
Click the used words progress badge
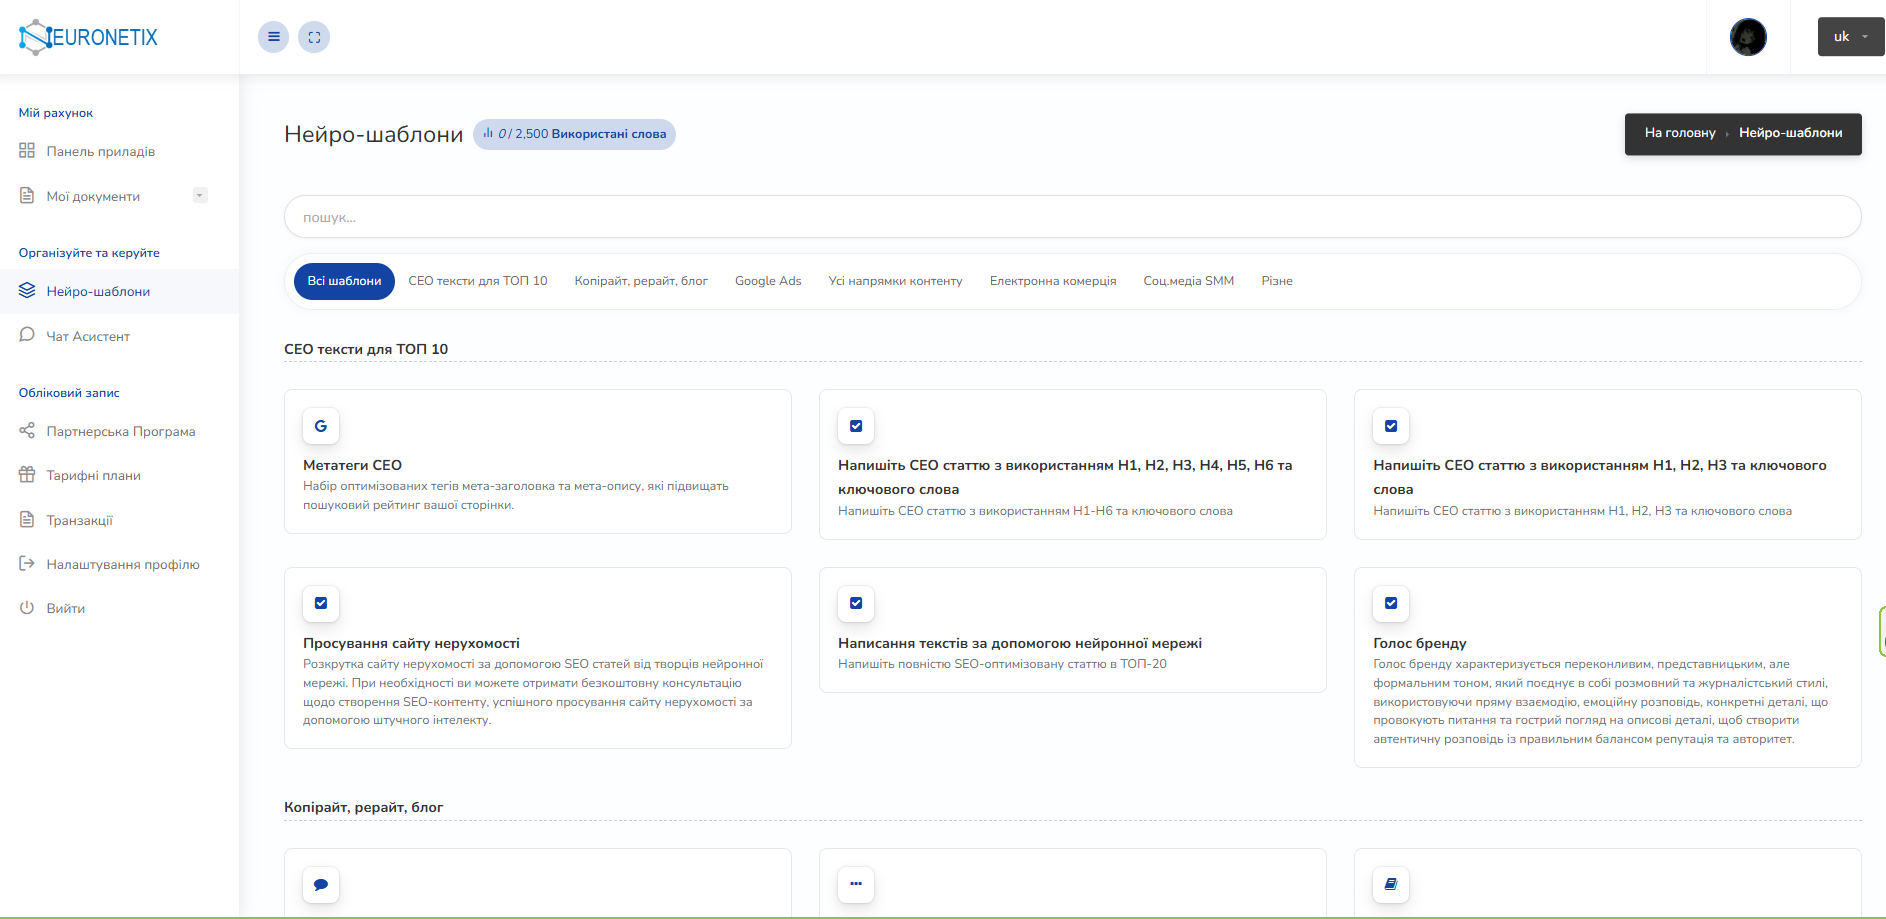coord(574,134)
